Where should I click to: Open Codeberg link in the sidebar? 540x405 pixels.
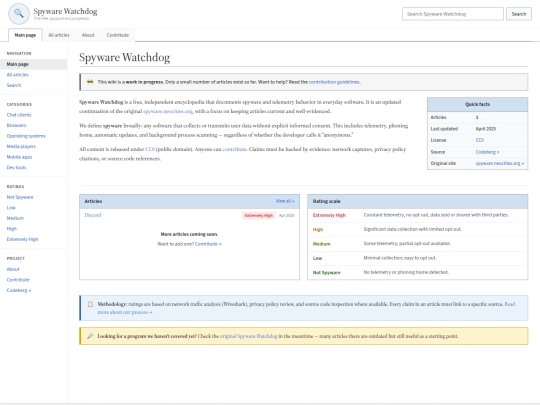[x=19, y=290]
